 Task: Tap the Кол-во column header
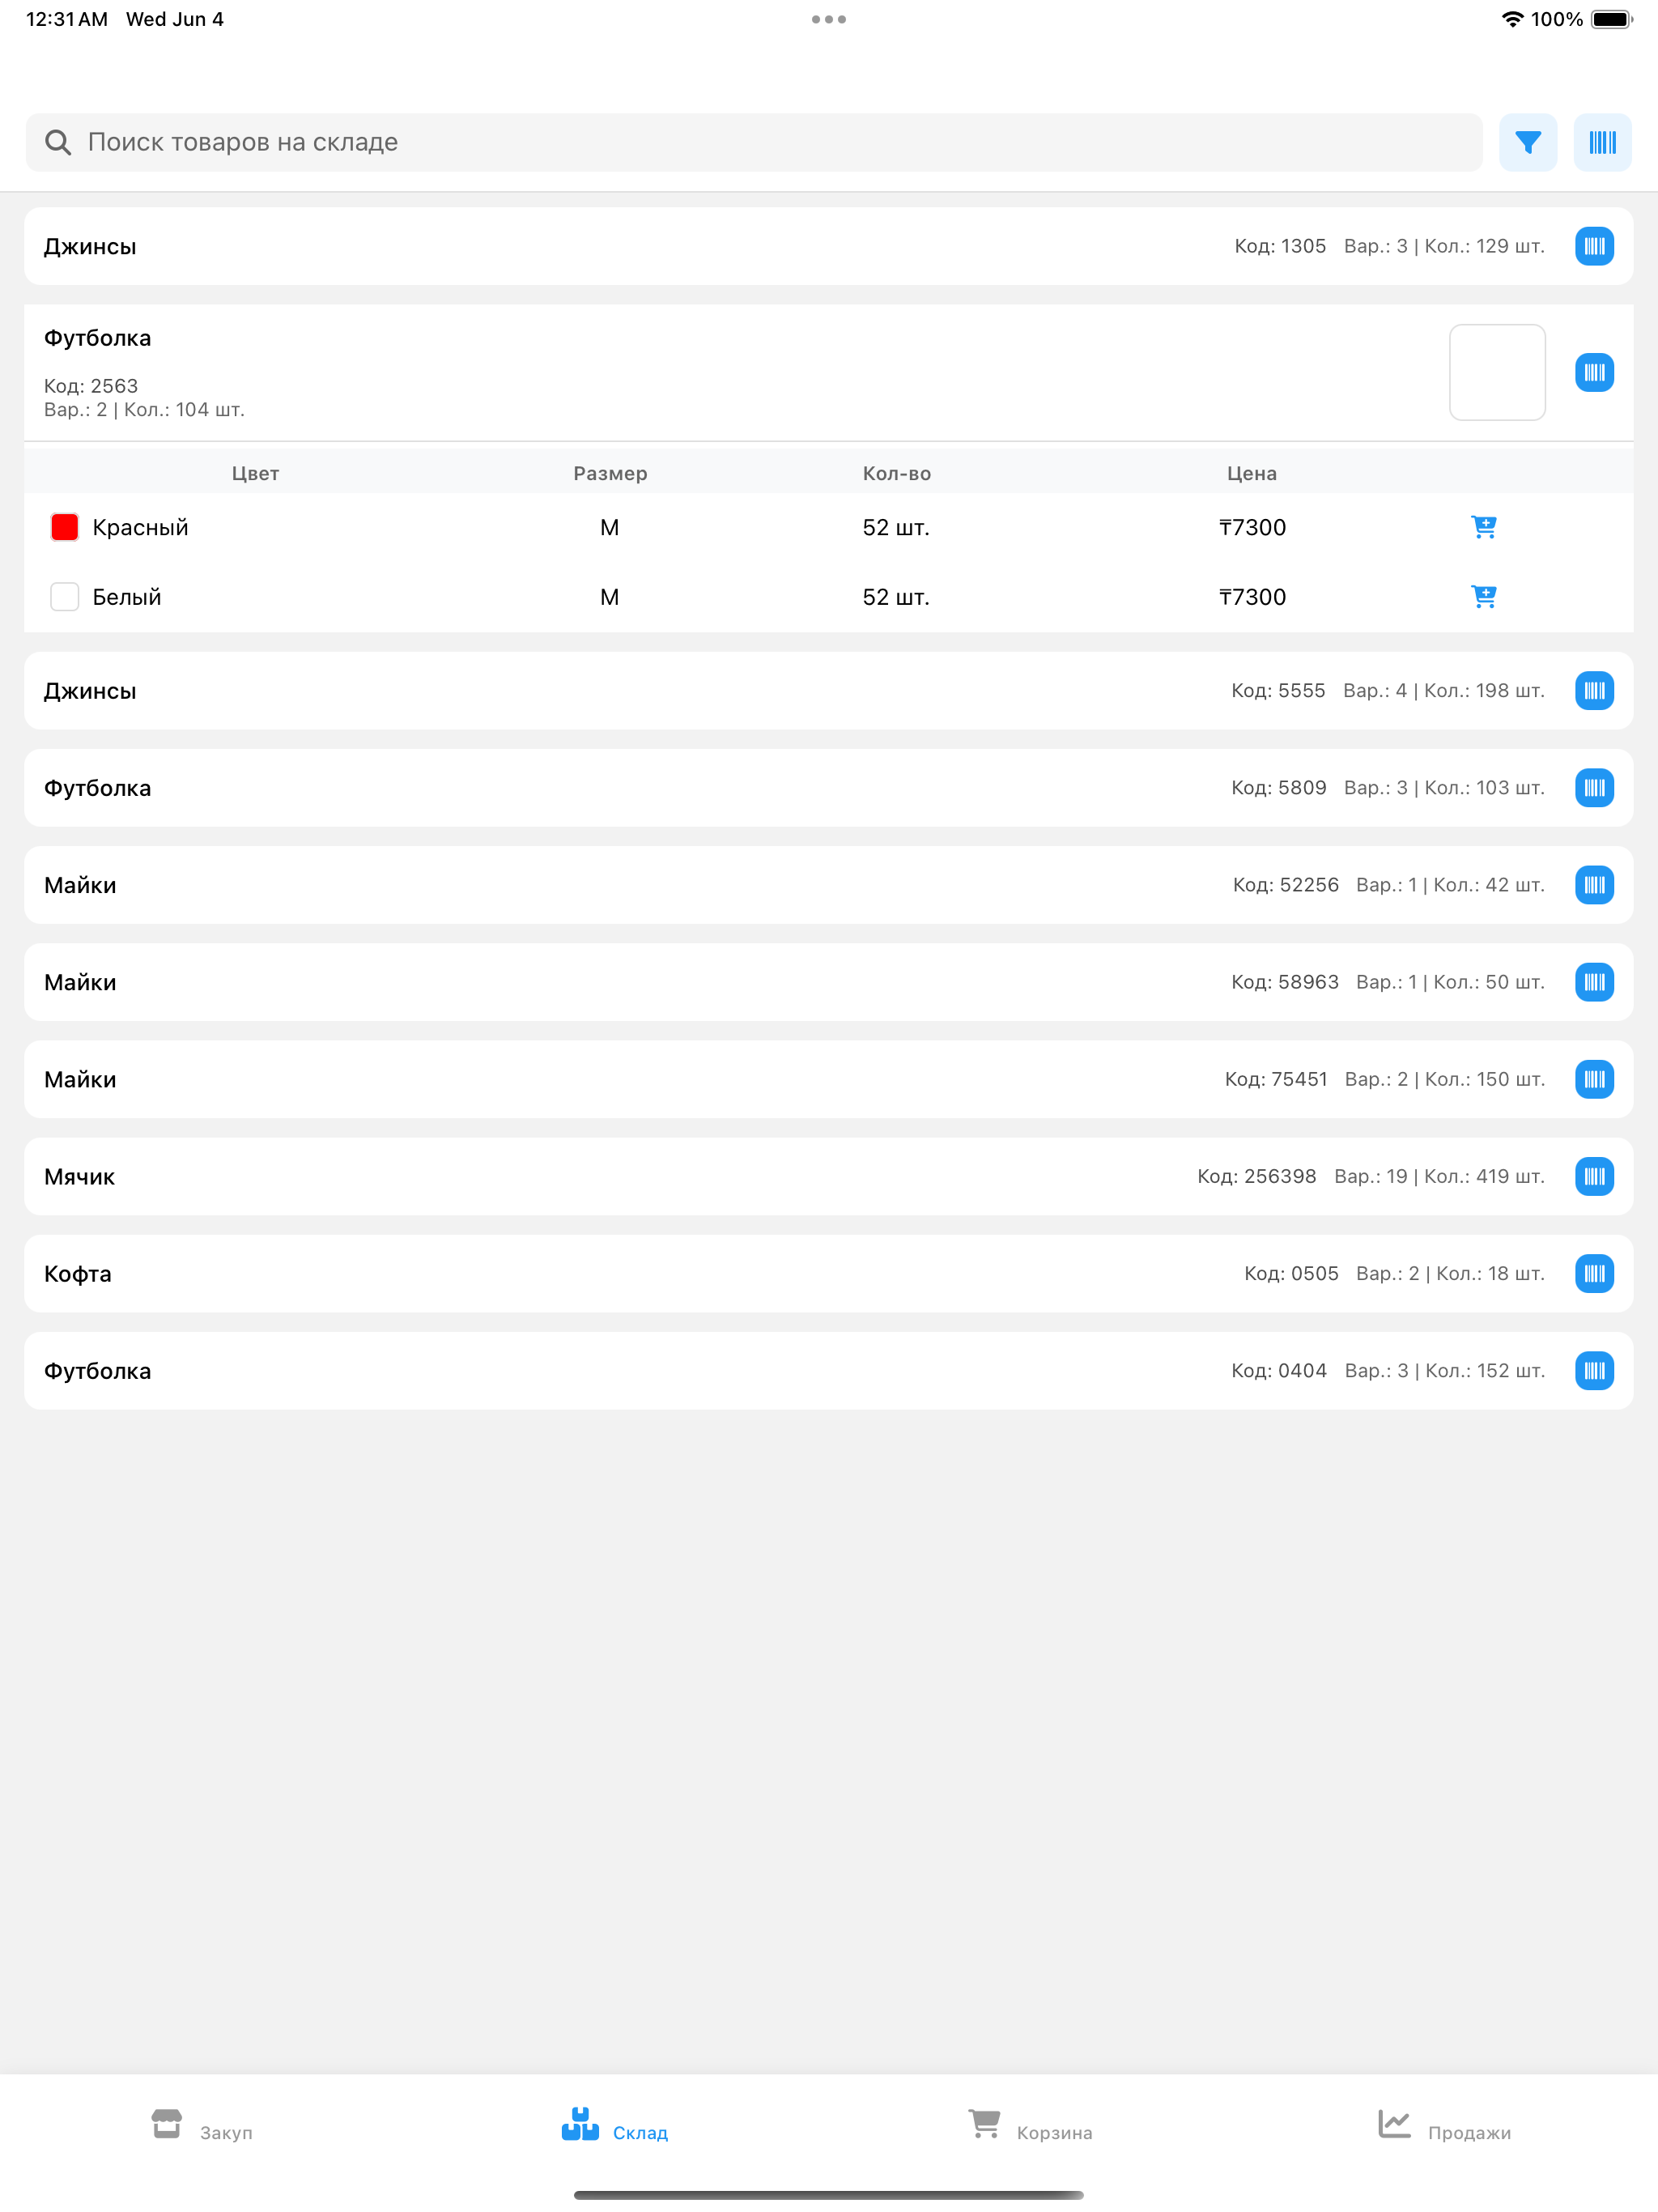[x=897, y=473]
